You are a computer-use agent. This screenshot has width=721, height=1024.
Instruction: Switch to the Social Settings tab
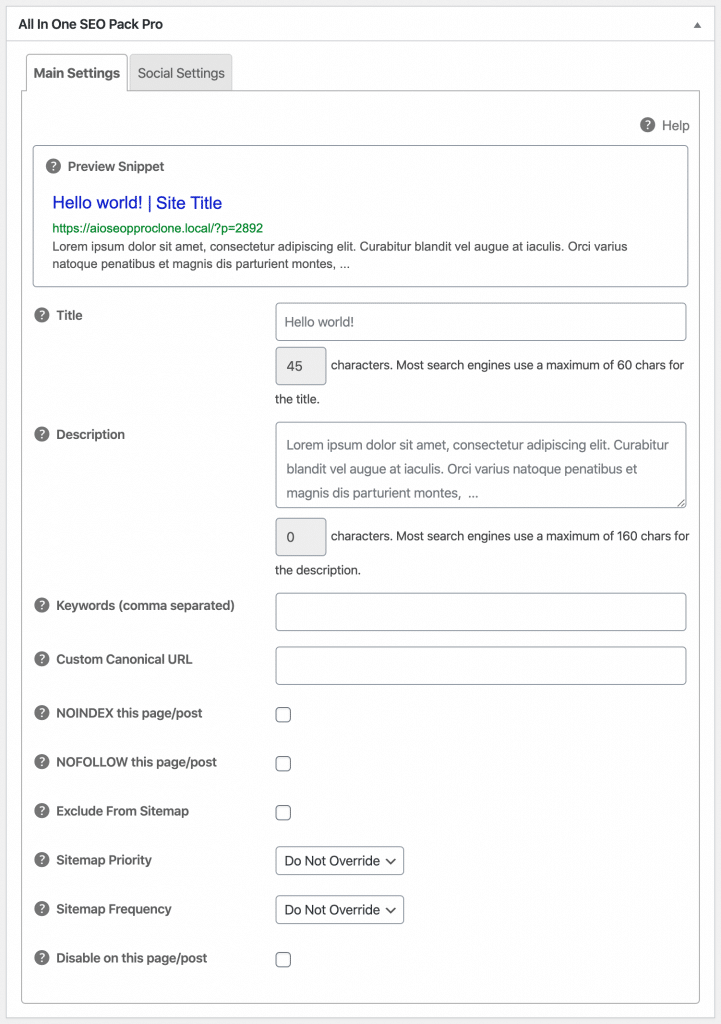(181, 72)
